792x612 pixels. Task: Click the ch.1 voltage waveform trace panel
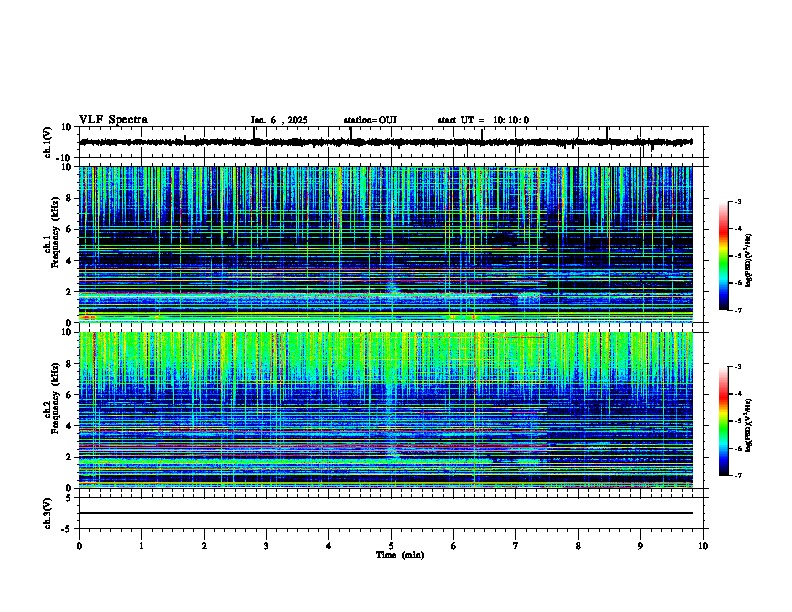click(x=391, y=142)
